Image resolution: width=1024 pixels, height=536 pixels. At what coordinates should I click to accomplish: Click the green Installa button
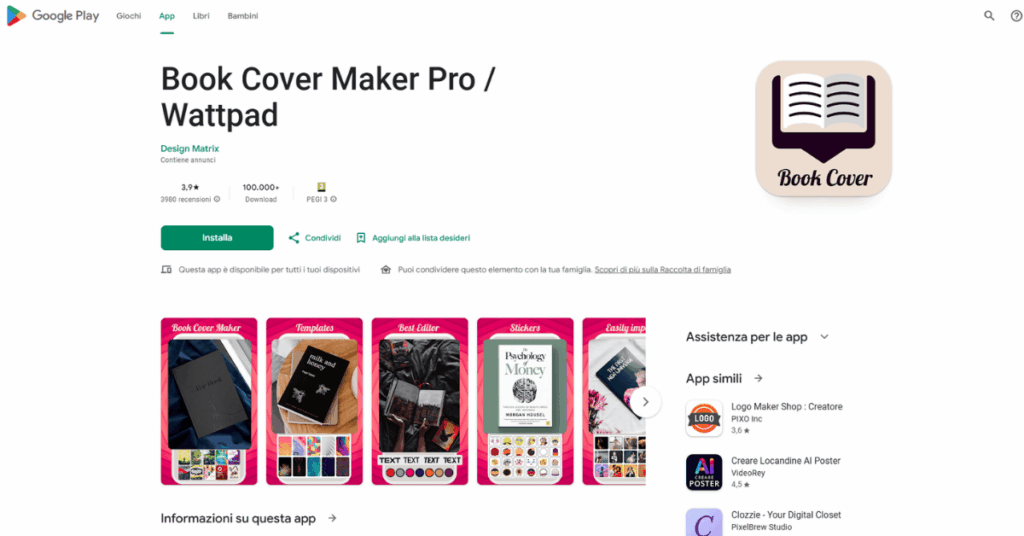(217, 238)
